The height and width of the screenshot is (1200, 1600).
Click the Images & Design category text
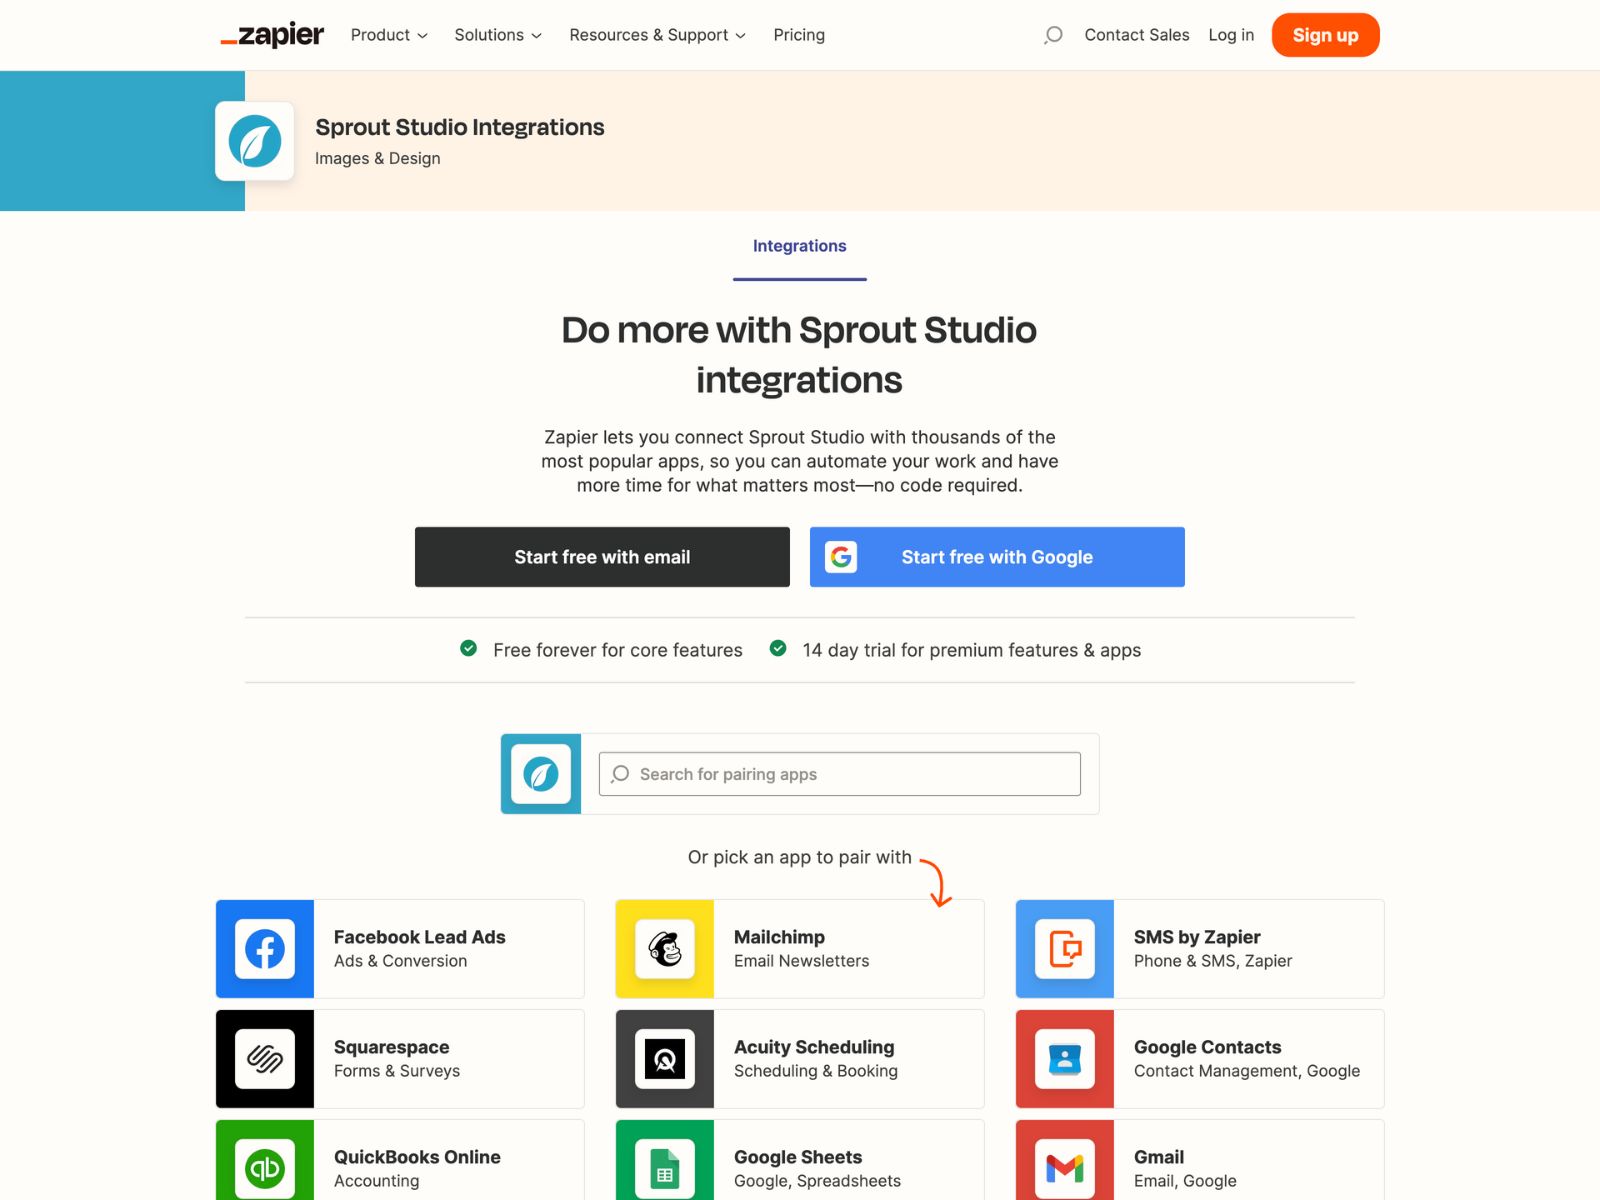(x=378, y=158)
